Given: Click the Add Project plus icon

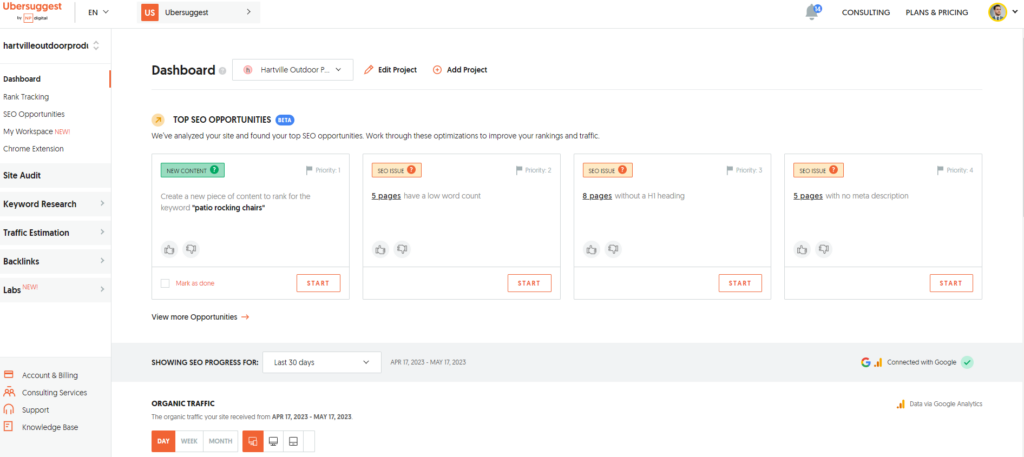Looking at the screenshot, I should [437, 70].
